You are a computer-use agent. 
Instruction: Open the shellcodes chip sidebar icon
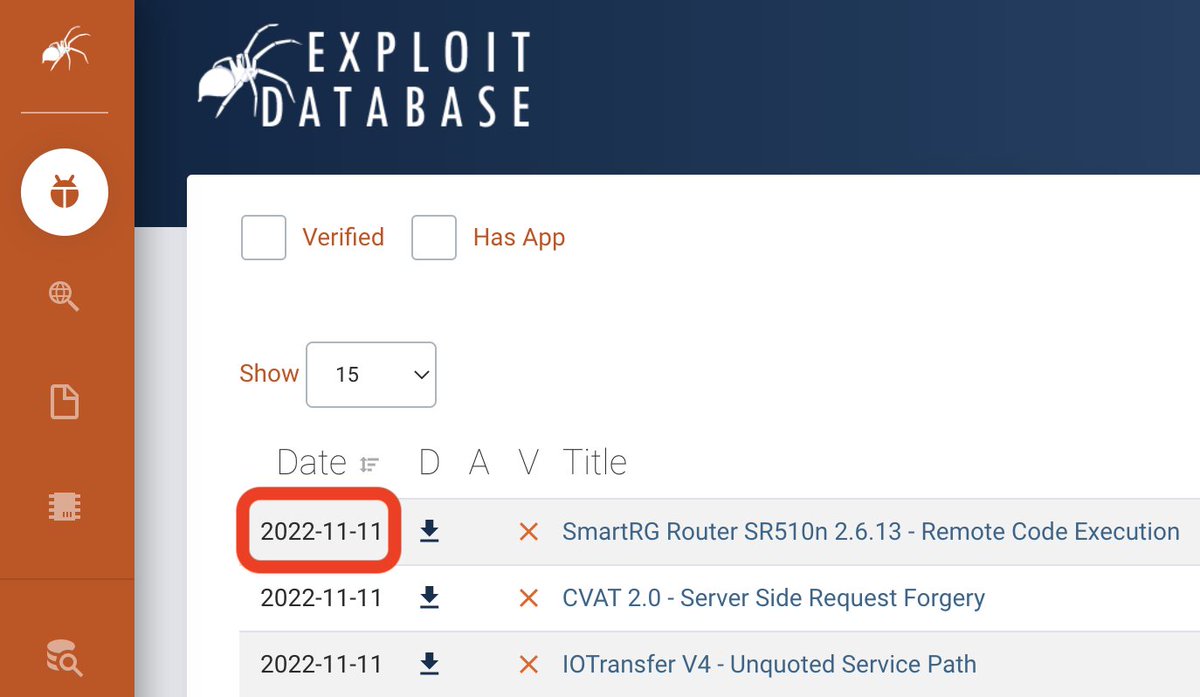[x=64, y=507]
